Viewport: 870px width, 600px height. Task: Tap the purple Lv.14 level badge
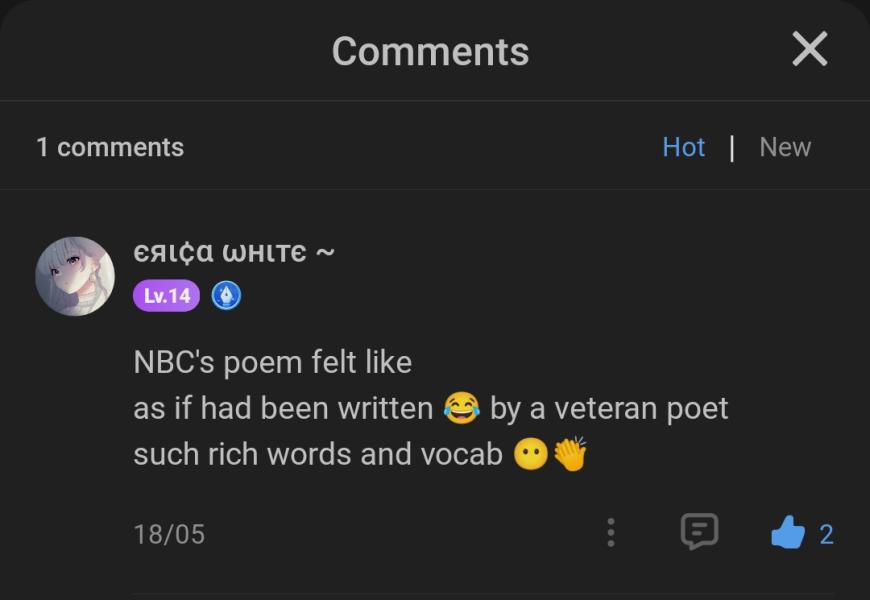(x=166, y=296)
